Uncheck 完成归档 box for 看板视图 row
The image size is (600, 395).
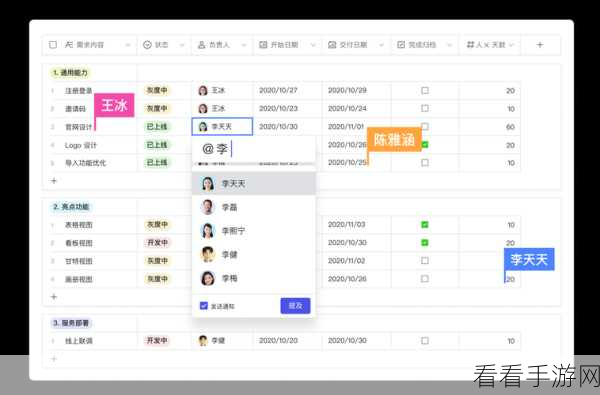[425, 243]
